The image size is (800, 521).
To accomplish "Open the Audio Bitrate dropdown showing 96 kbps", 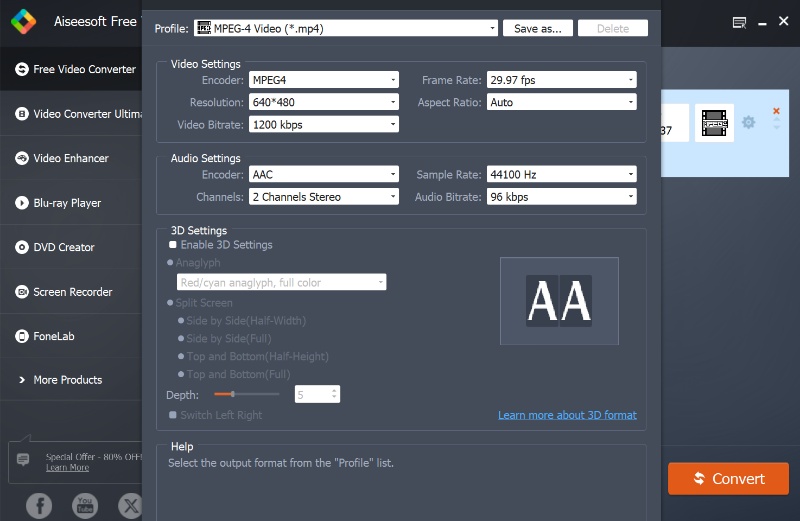I will click(x=561, y=197).
